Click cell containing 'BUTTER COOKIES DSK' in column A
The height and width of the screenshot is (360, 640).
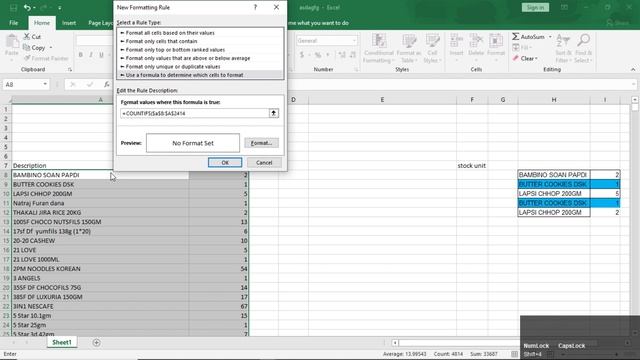tap(100, 184)
